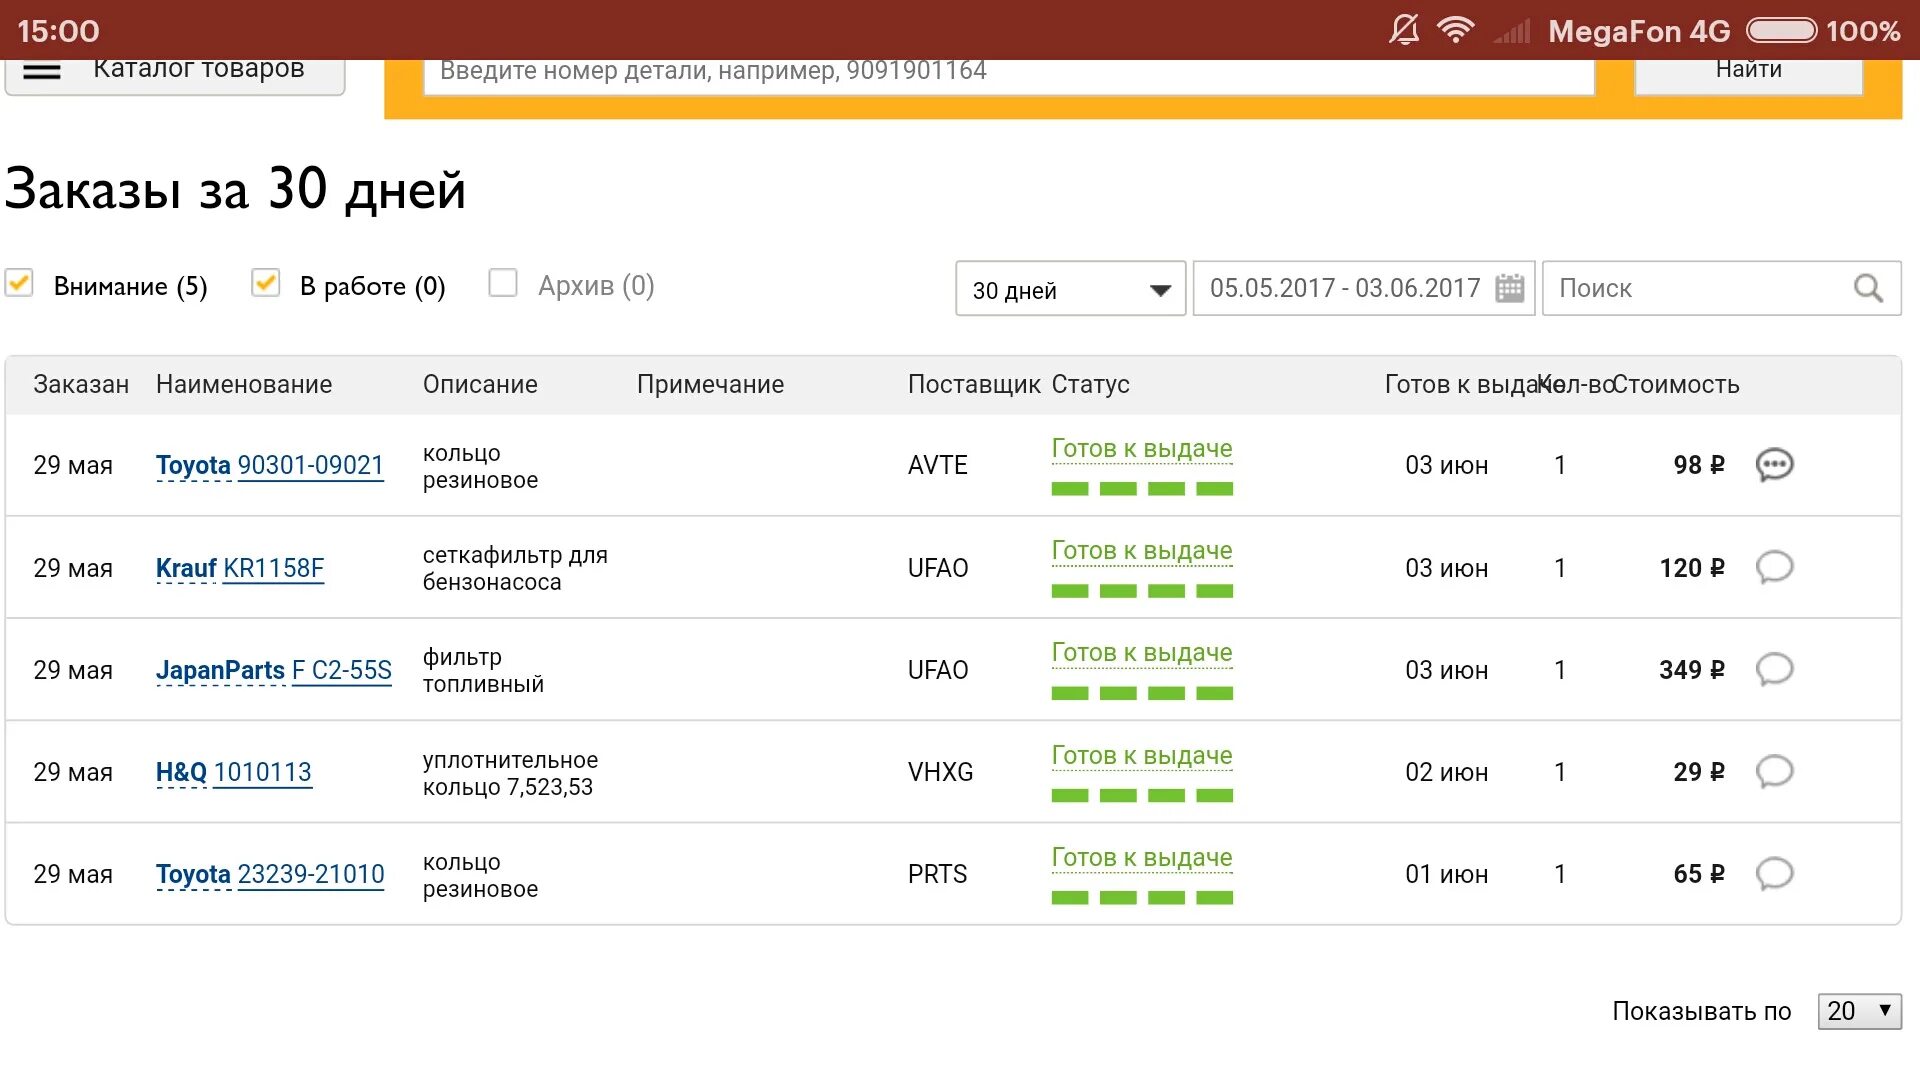Open the 30 дней period dropdown
1920x1080 pixels.
[1070, 289]
